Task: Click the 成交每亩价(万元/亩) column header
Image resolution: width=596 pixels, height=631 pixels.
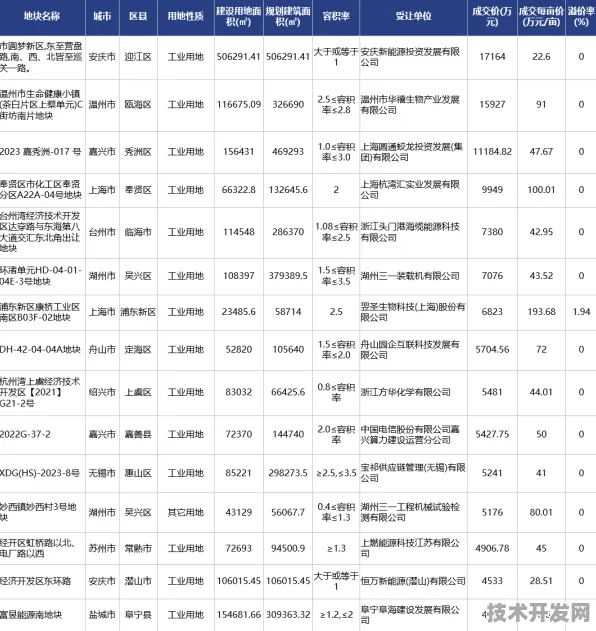Action: 541,16
